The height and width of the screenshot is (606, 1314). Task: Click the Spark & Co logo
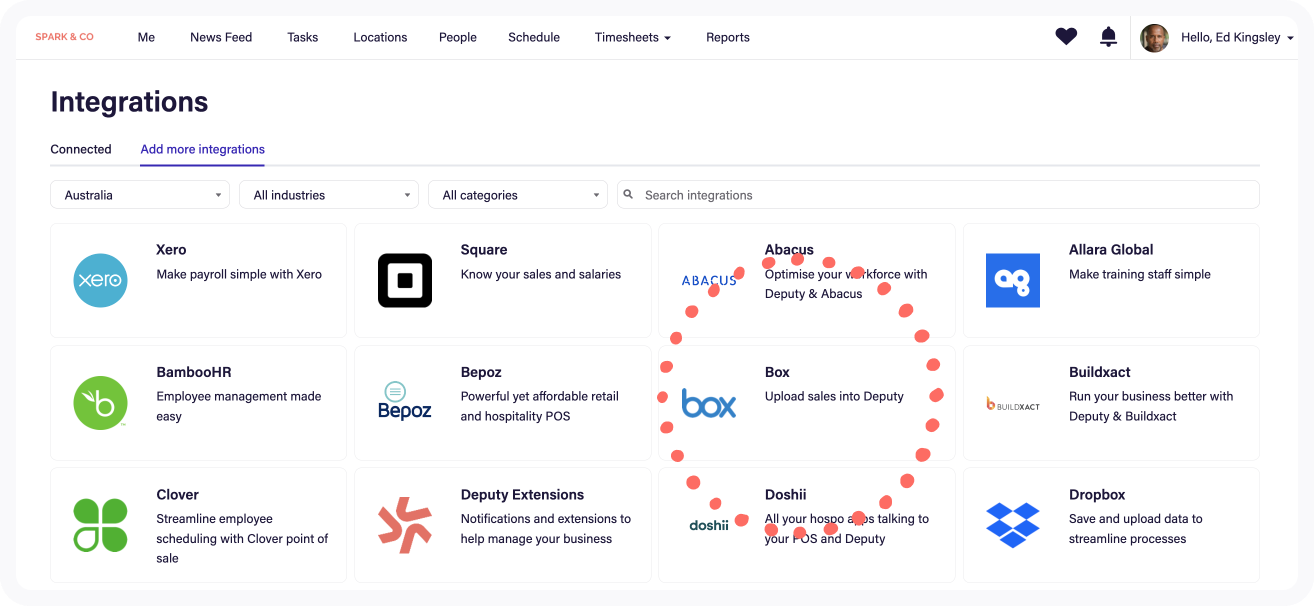tap(65, 37)
